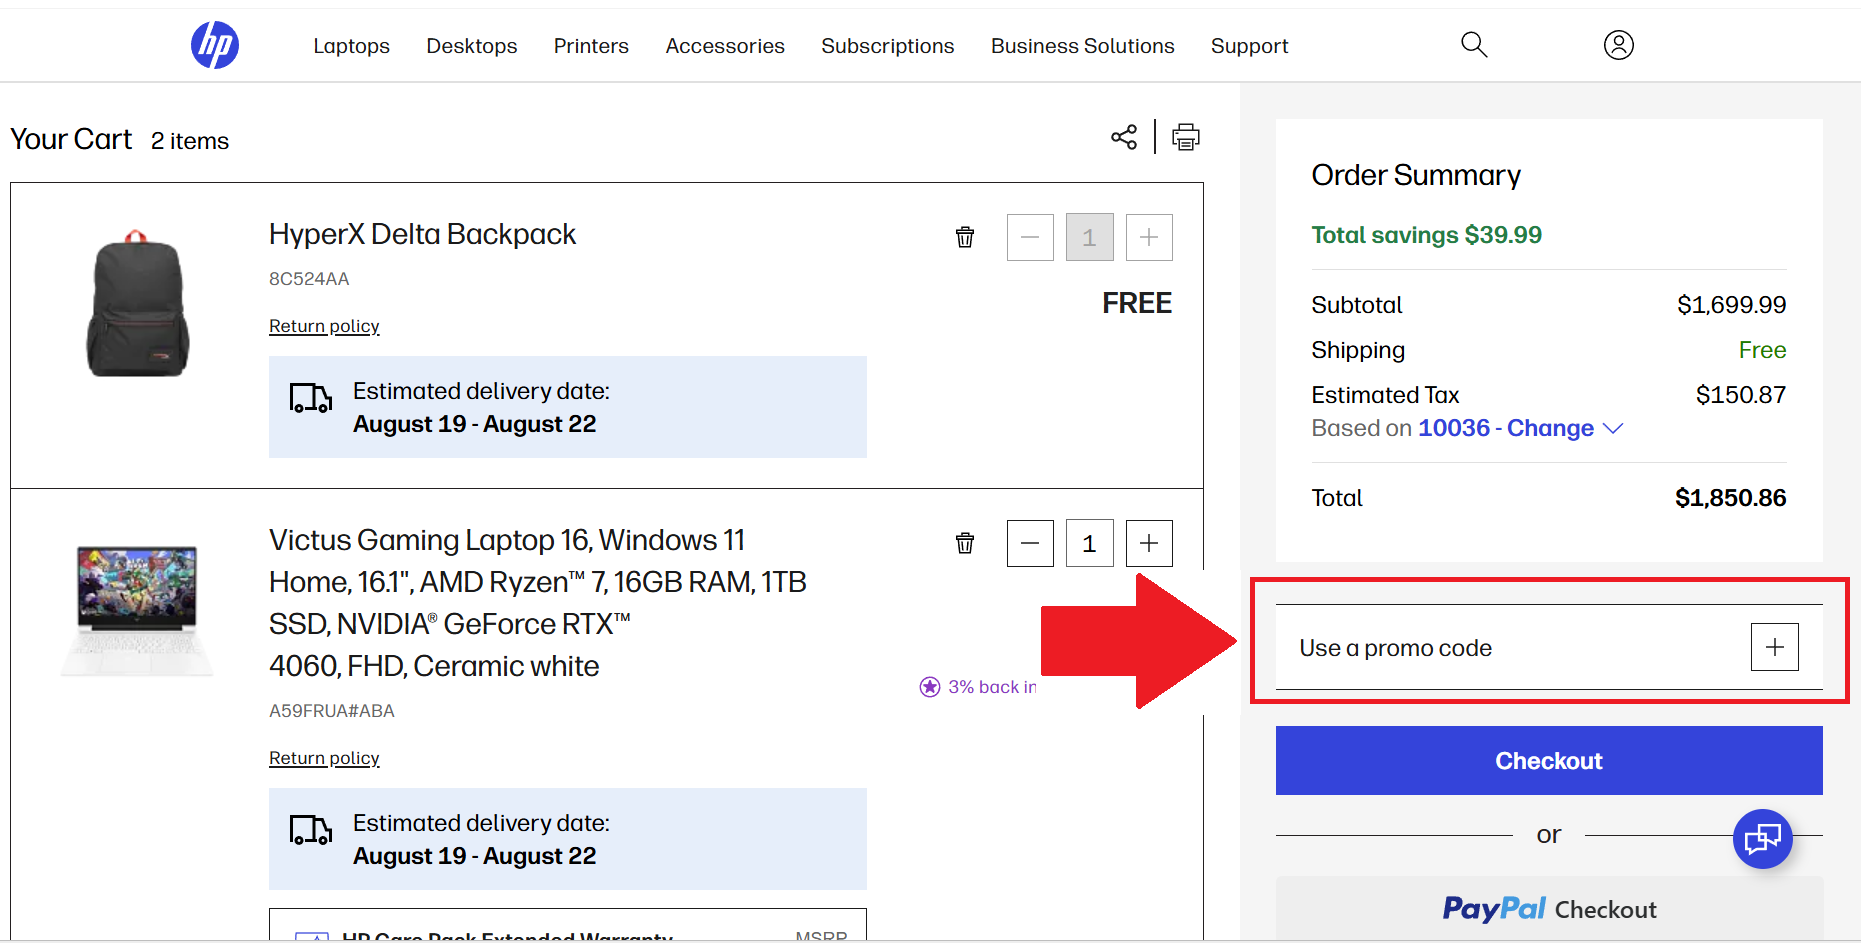This screenshot has height=943, width=1861.
Task: Remove the Victus Gaming Laptop from cart
Action: pyautogui.click(x=965, y=543)
